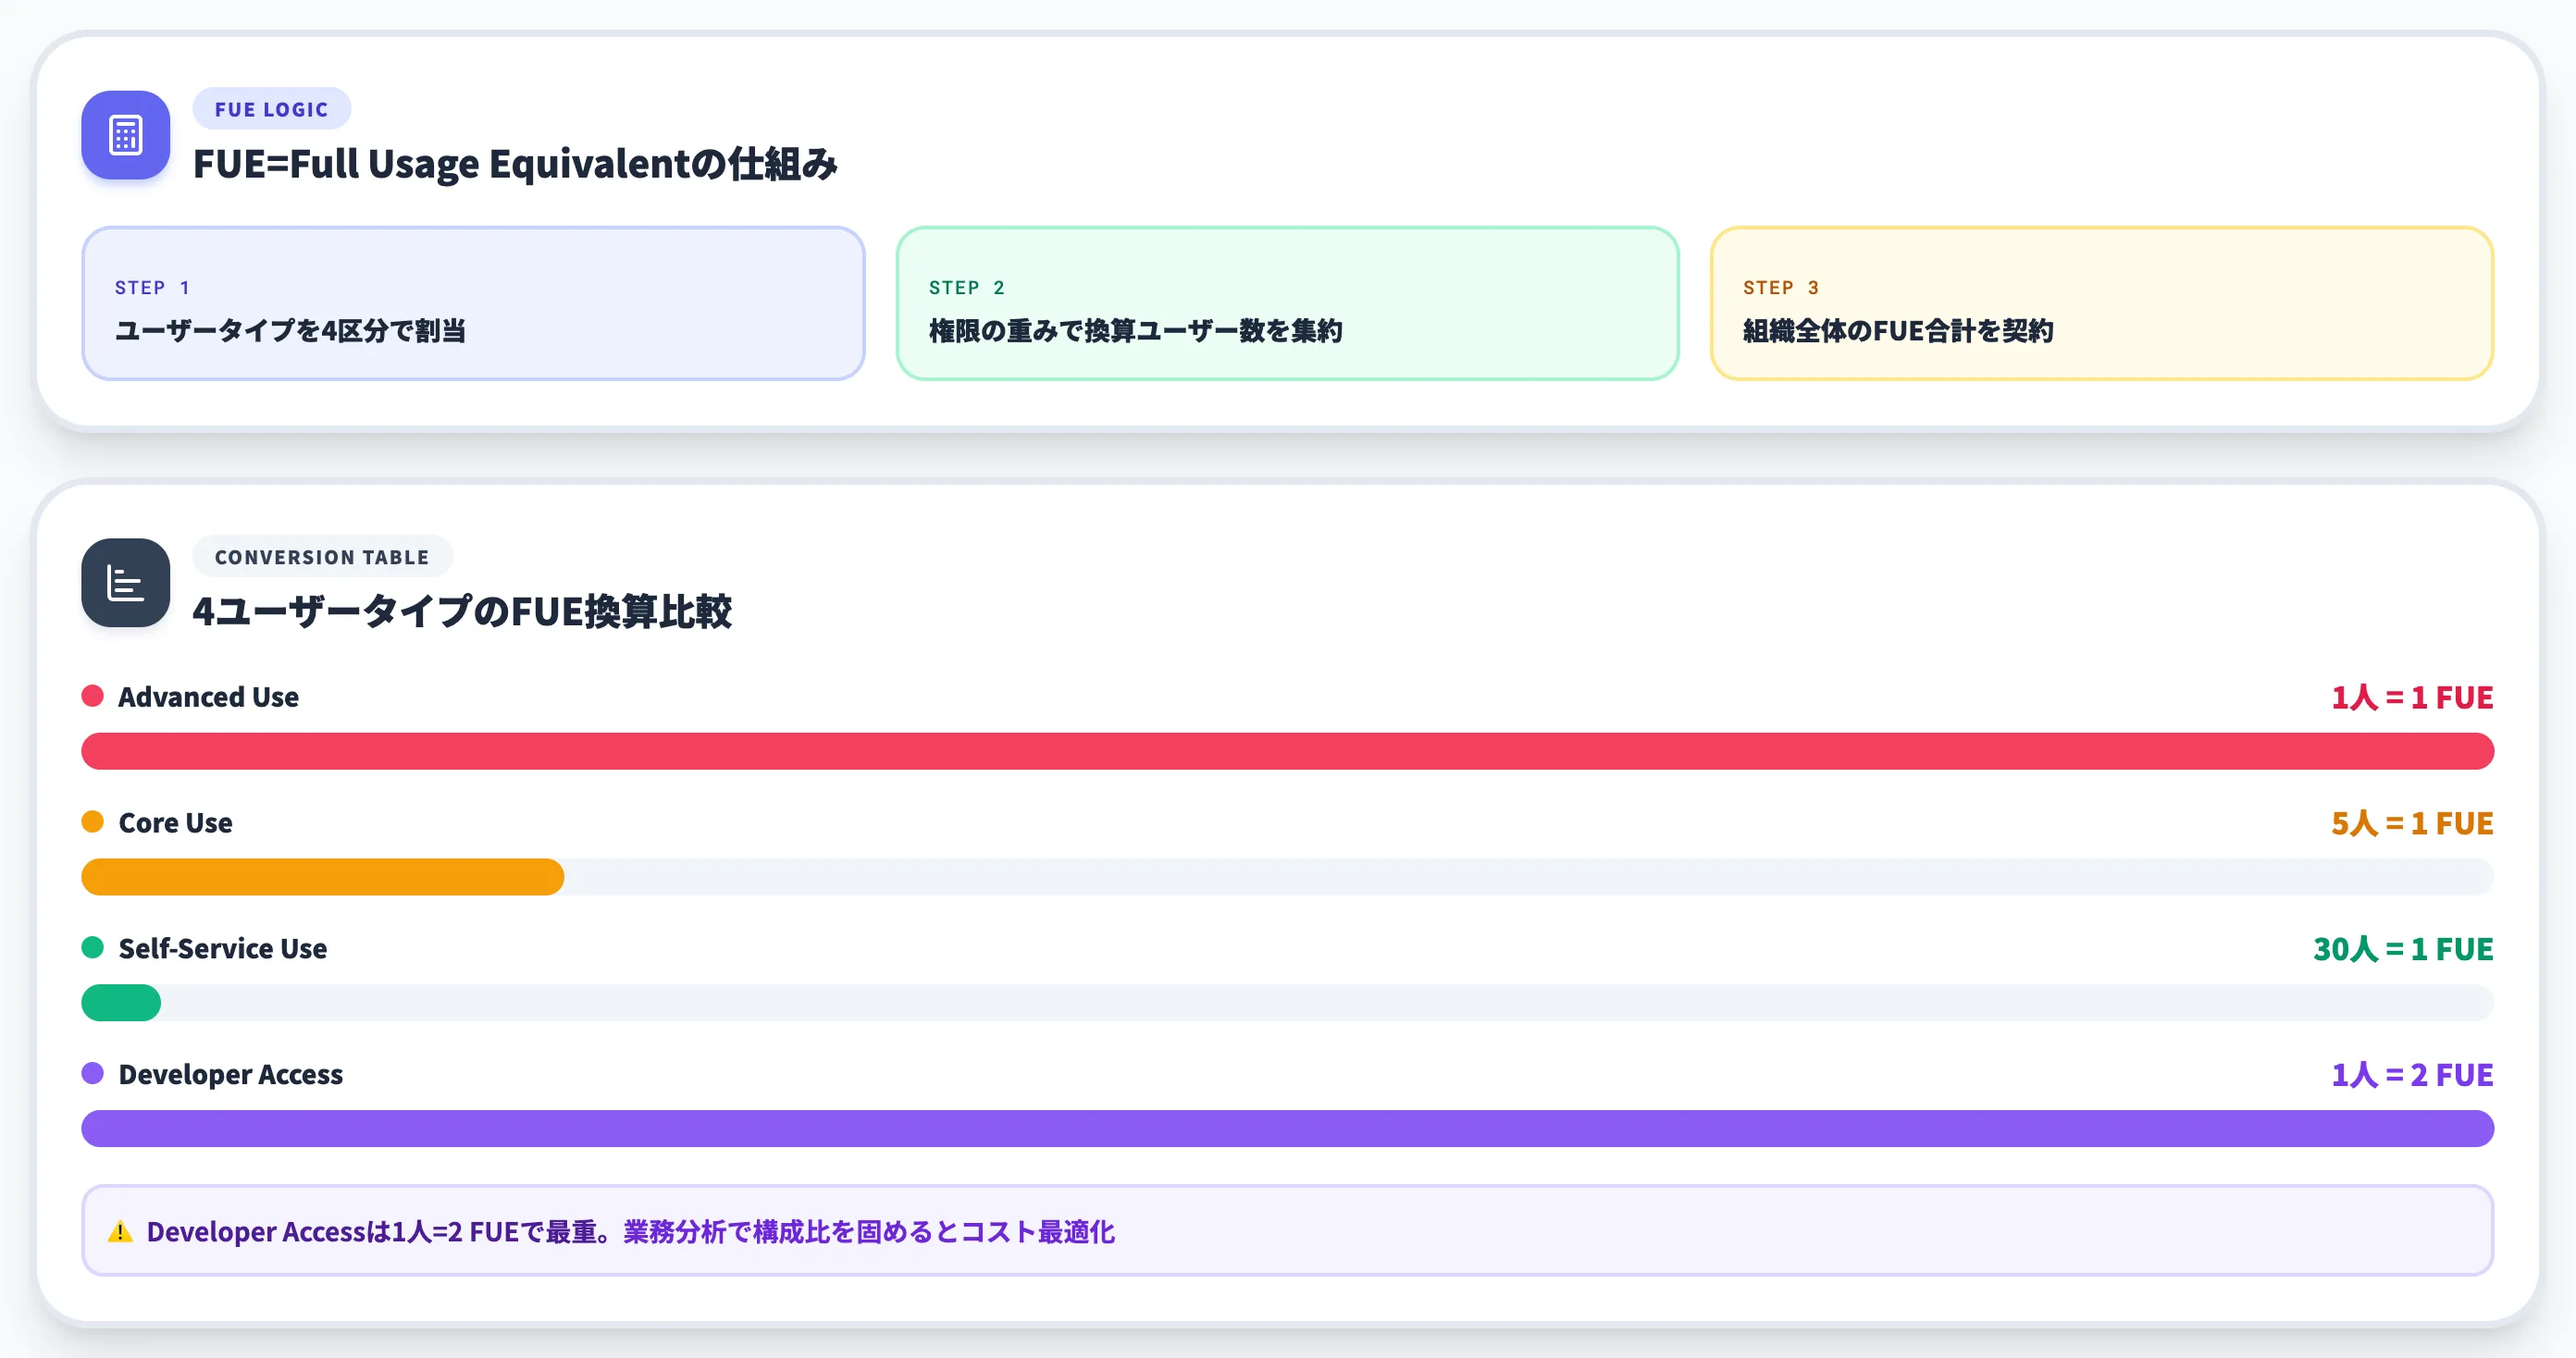
Task: Open the STEP 2 weighted aggregation card
Action: click(x=1287, y=303)
